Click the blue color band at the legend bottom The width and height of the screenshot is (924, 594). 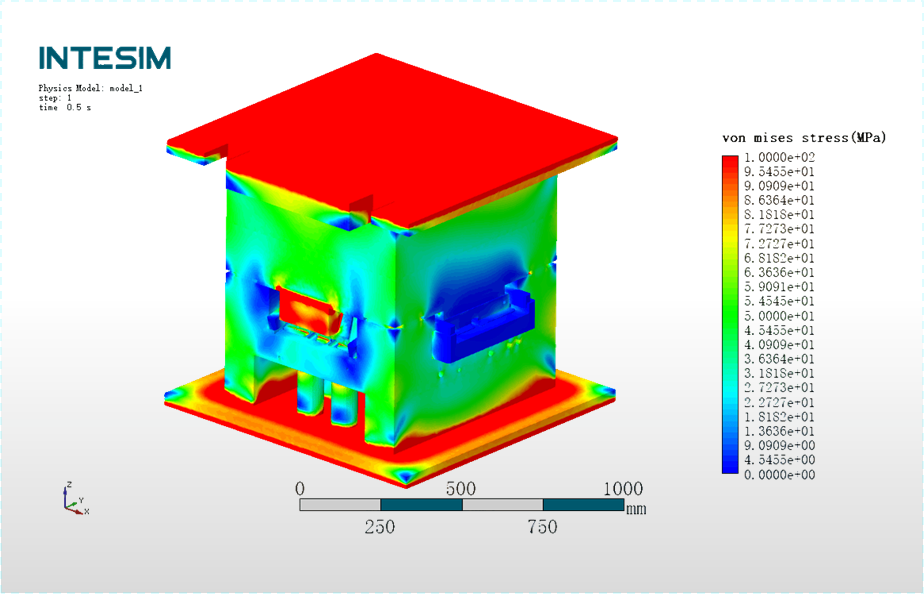730,460
